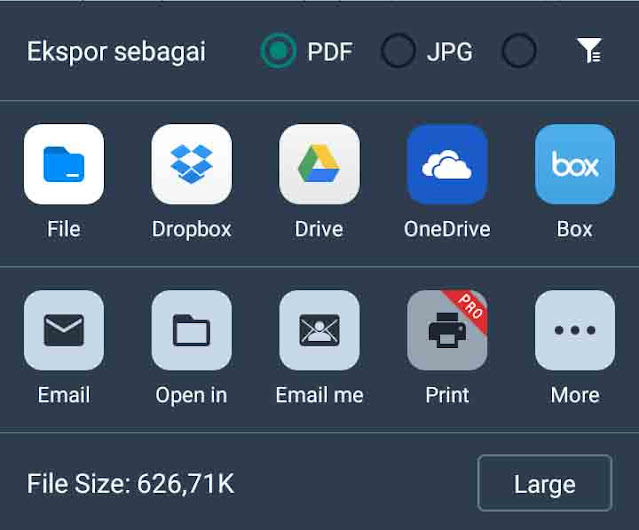639x530 pixels.
Task: Export to Box cloud storage
Action: [575, 164]
